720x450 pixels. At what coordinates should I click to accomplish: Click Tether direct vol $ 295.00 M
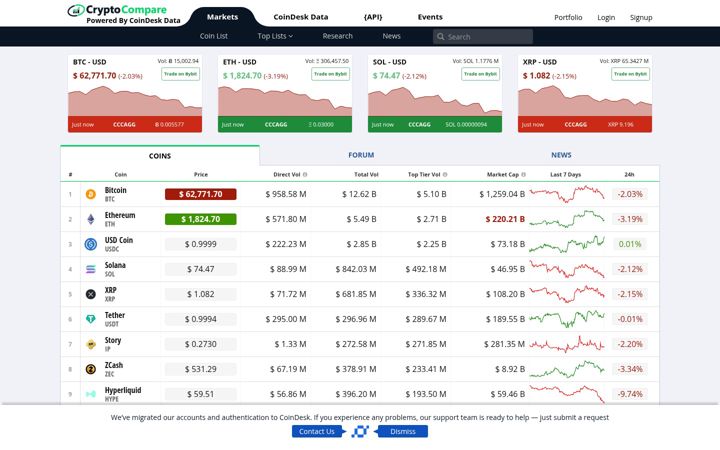[286, 319]
